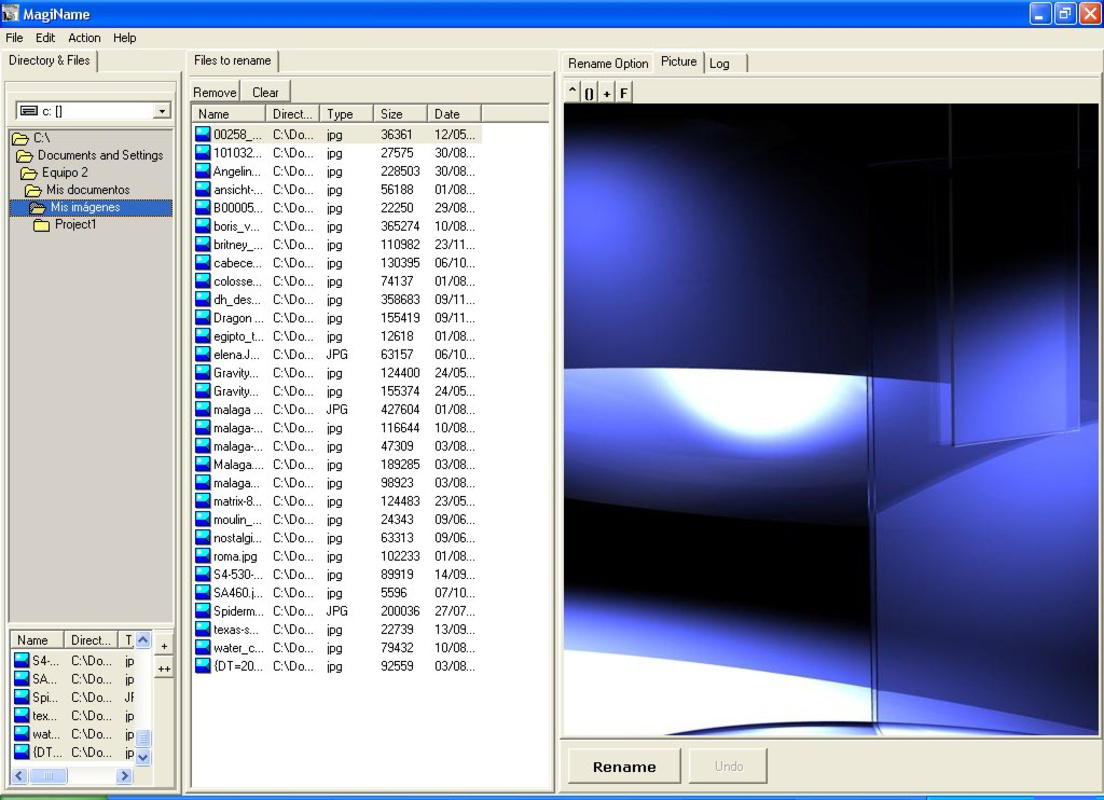Click size value 427604
The width and height of the screenshot is (1104, 800).
pos(400,409)
